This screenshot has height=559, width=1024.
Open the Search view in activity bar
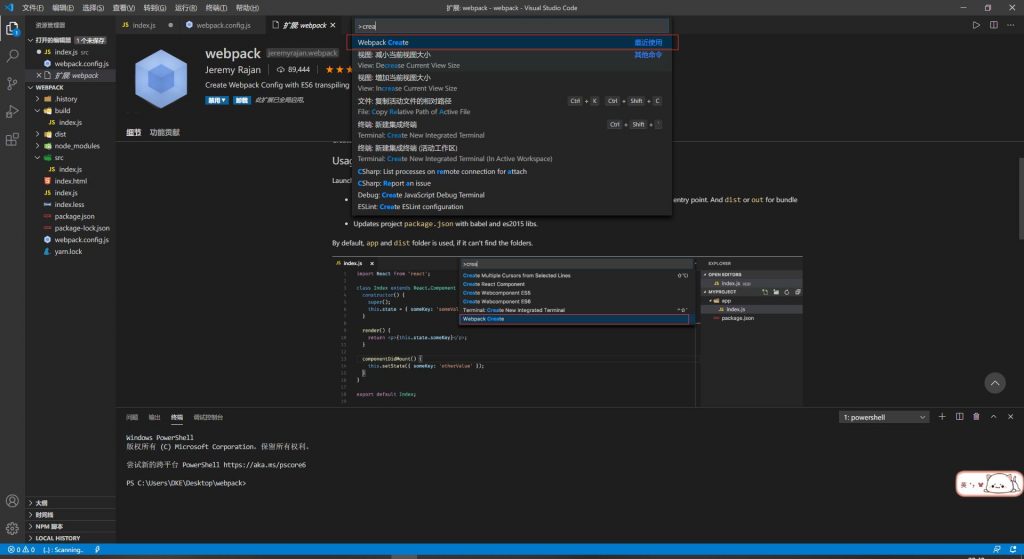point(13,56)
